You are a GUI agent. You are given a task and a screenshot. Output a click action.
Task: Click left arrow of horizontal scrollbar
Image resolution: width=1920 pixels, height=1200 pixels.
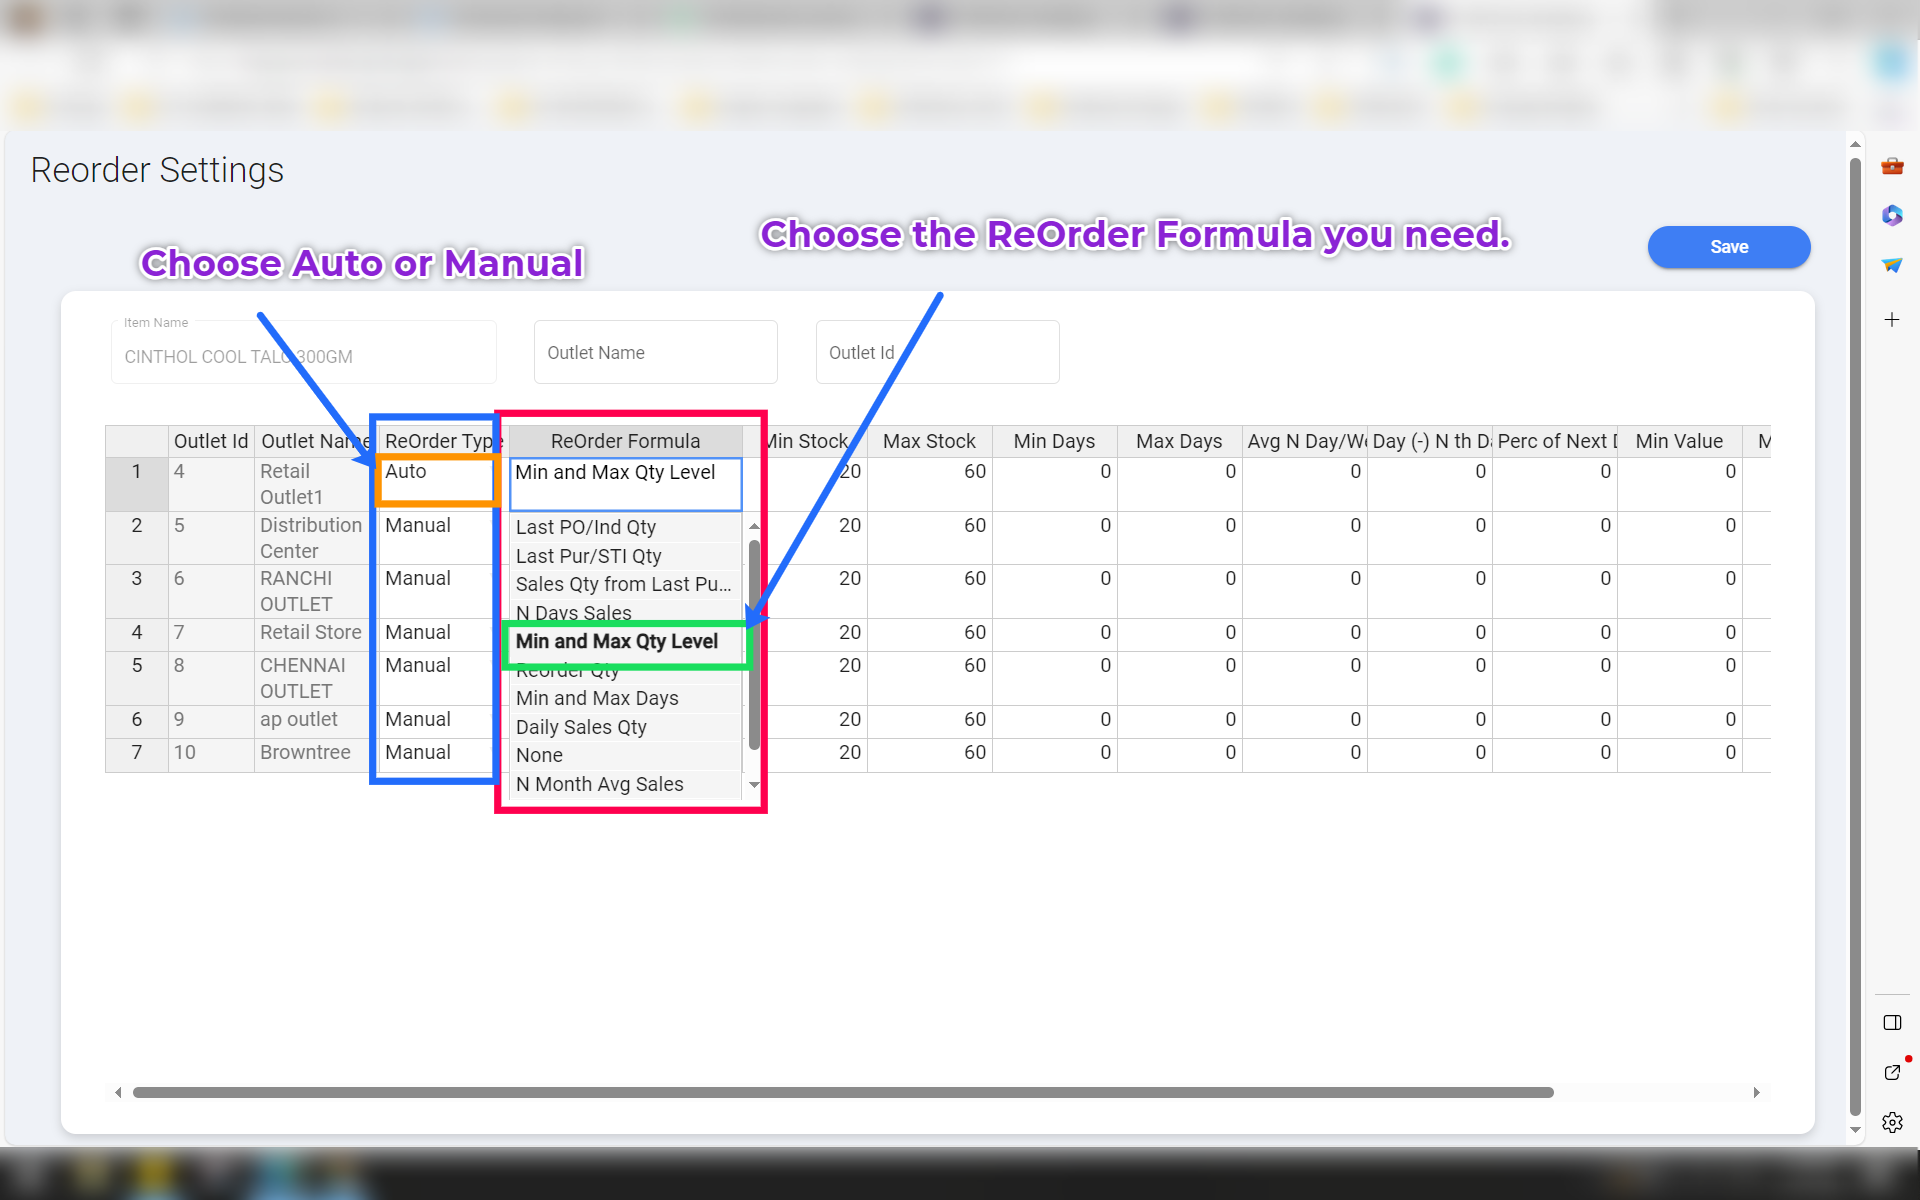coord(118,1092)
